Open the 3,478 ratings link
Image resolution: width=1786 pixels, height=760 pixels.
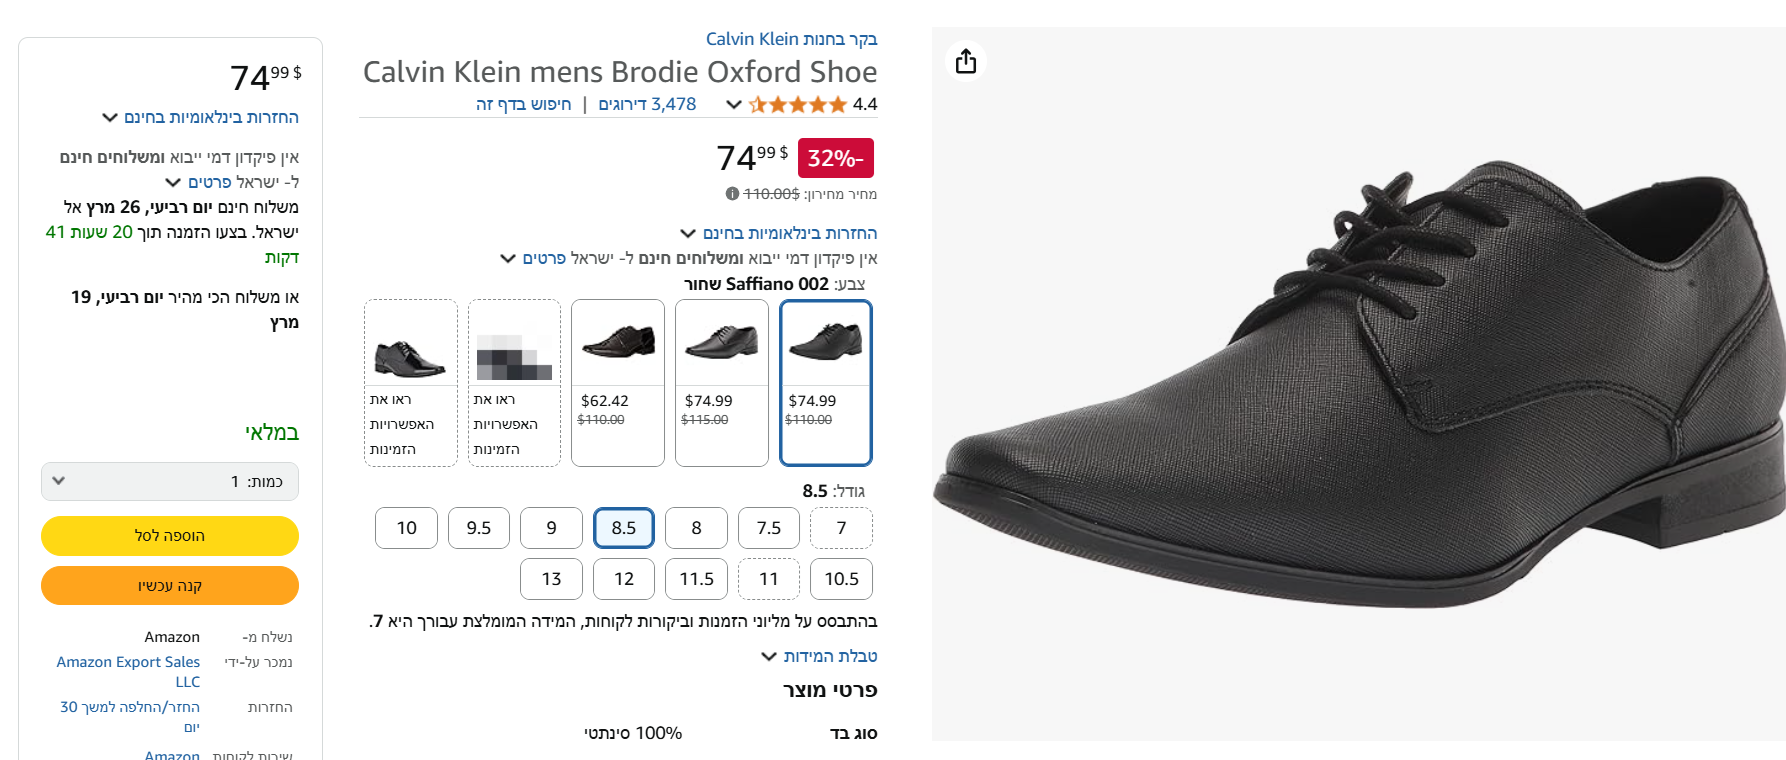[x=647, y=104]
